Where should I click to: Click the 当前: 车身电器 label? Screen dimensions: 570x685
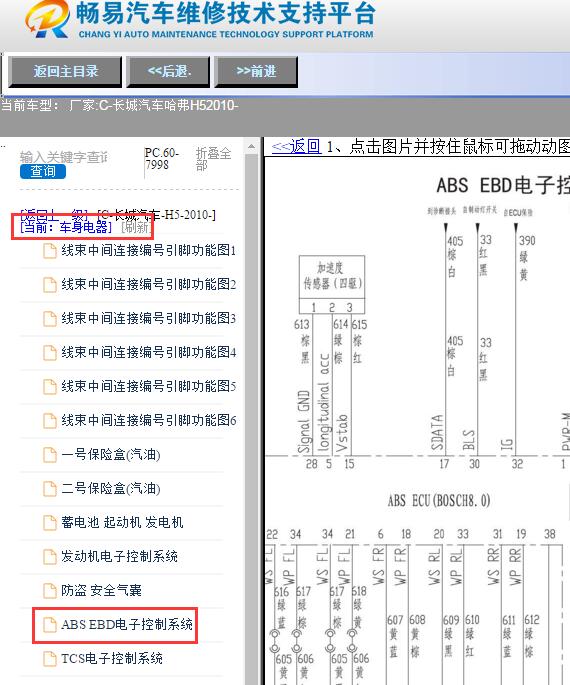pyautogui.click(x=66, y=227)
